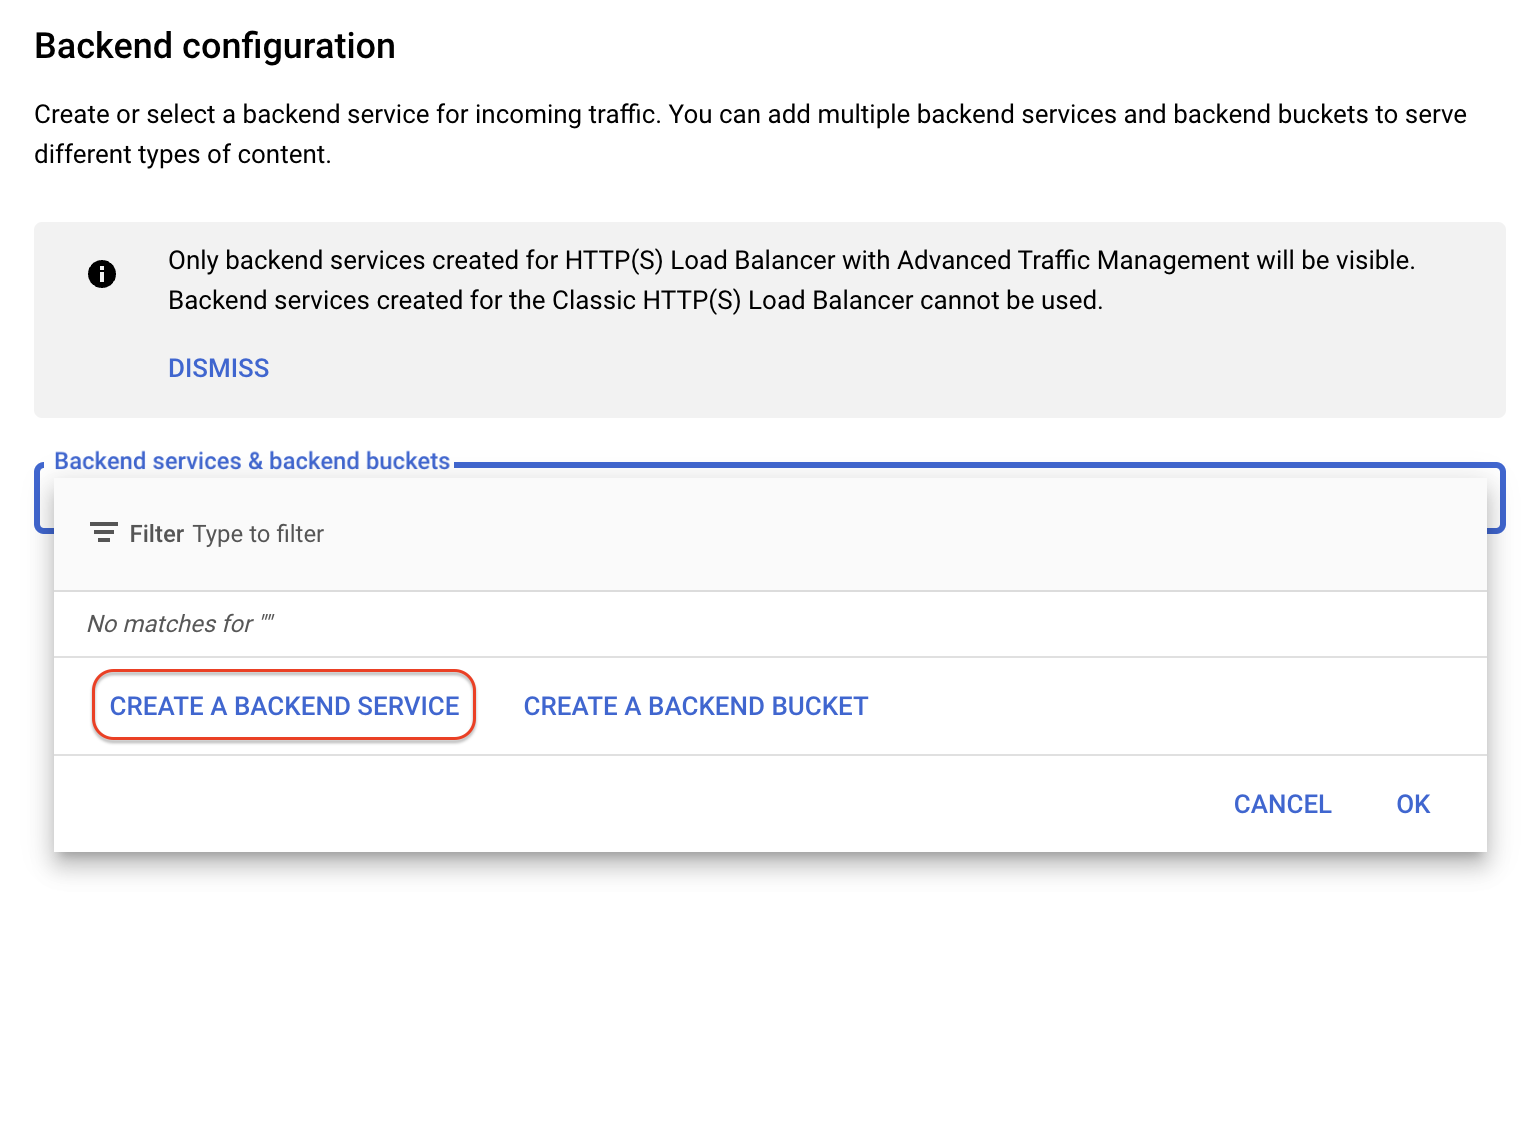Image resolution: width=1528 pixels, height=1128 pixels.
Task: Click the highlighted red outline around CREATE A BACKEND SERVICE
Action: coord(283,705)
